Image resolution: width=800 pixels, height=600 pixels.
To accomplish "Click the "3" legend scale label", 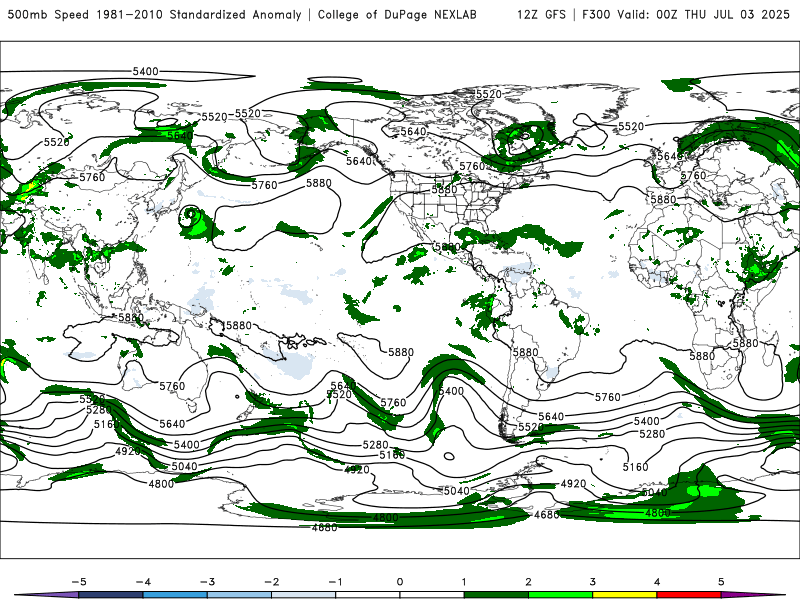I will [x=592, y=582].
